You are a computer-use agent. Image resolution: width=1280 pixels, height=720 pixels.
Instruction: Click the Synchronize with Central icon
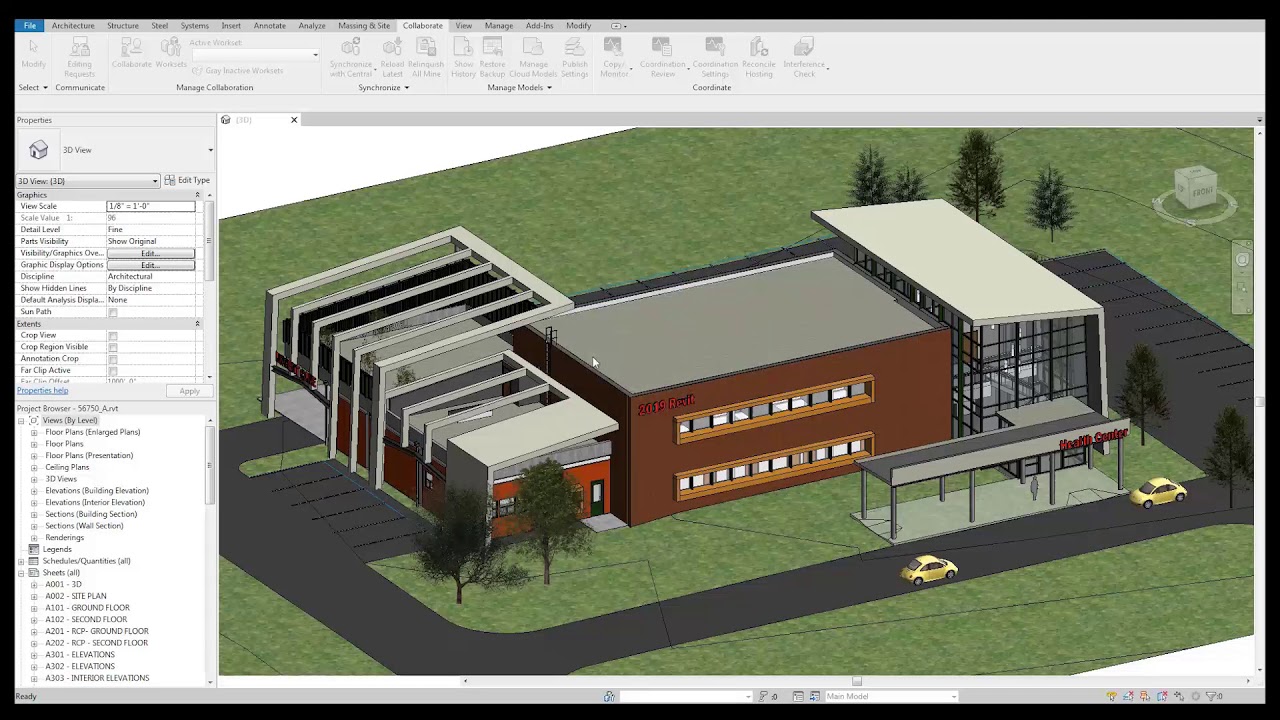(x=351, y=48)
